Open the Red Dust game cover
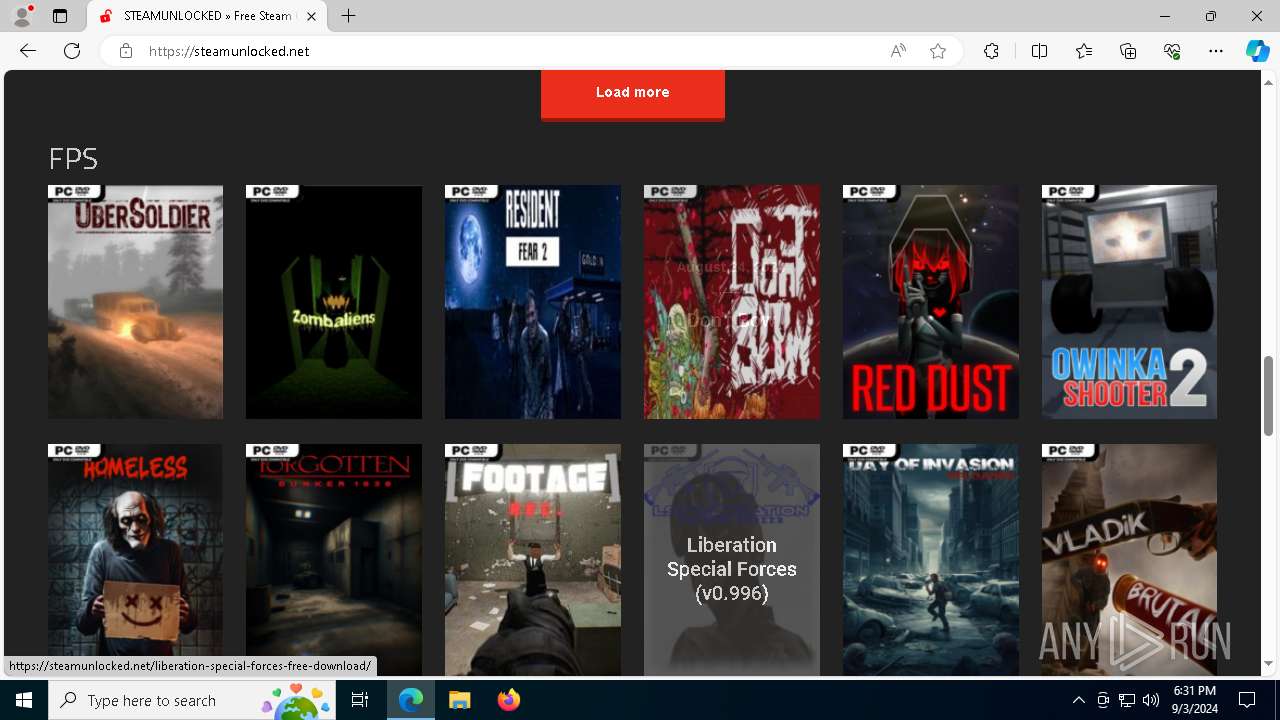The image size is (1280, 720). point(930,302)
